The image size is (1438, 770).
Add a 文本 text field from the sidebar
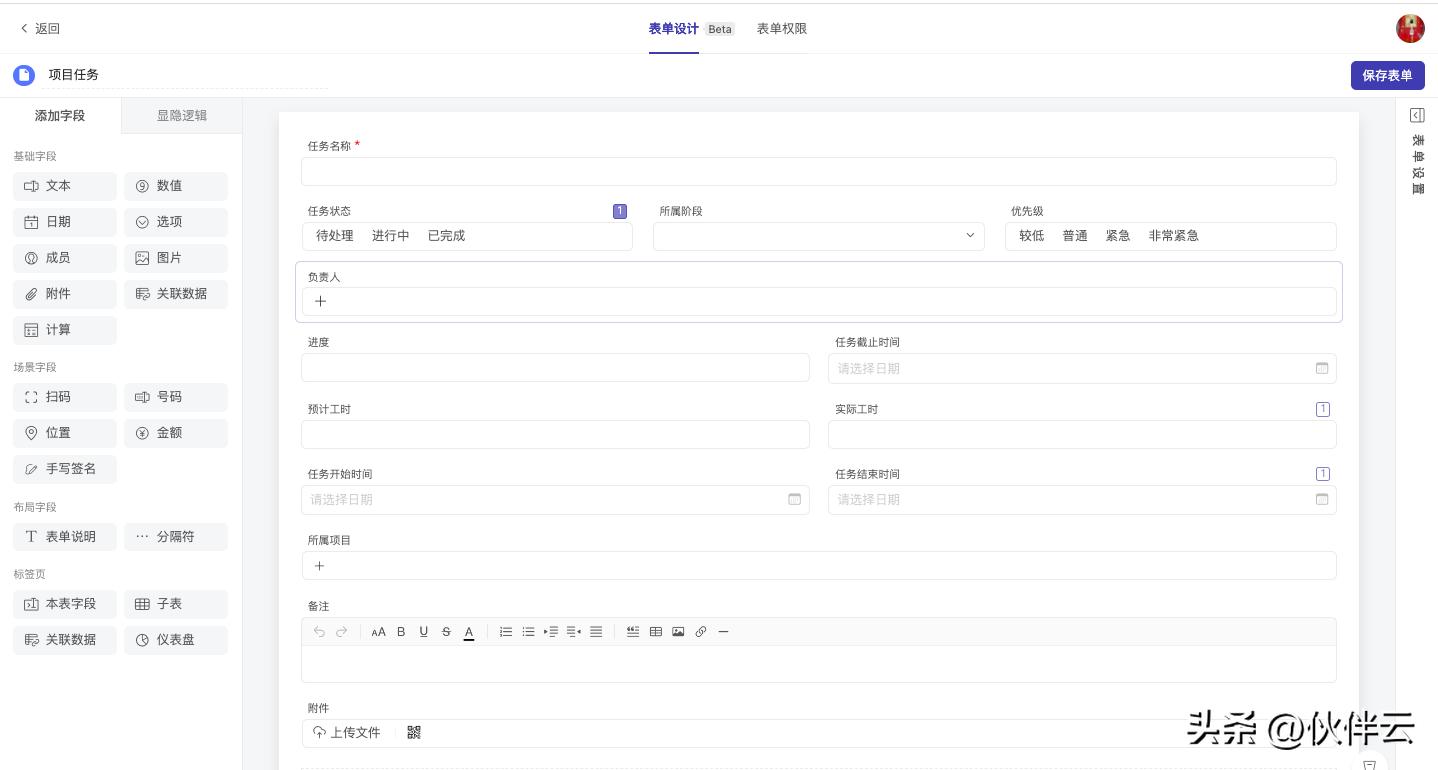(64, 186)
